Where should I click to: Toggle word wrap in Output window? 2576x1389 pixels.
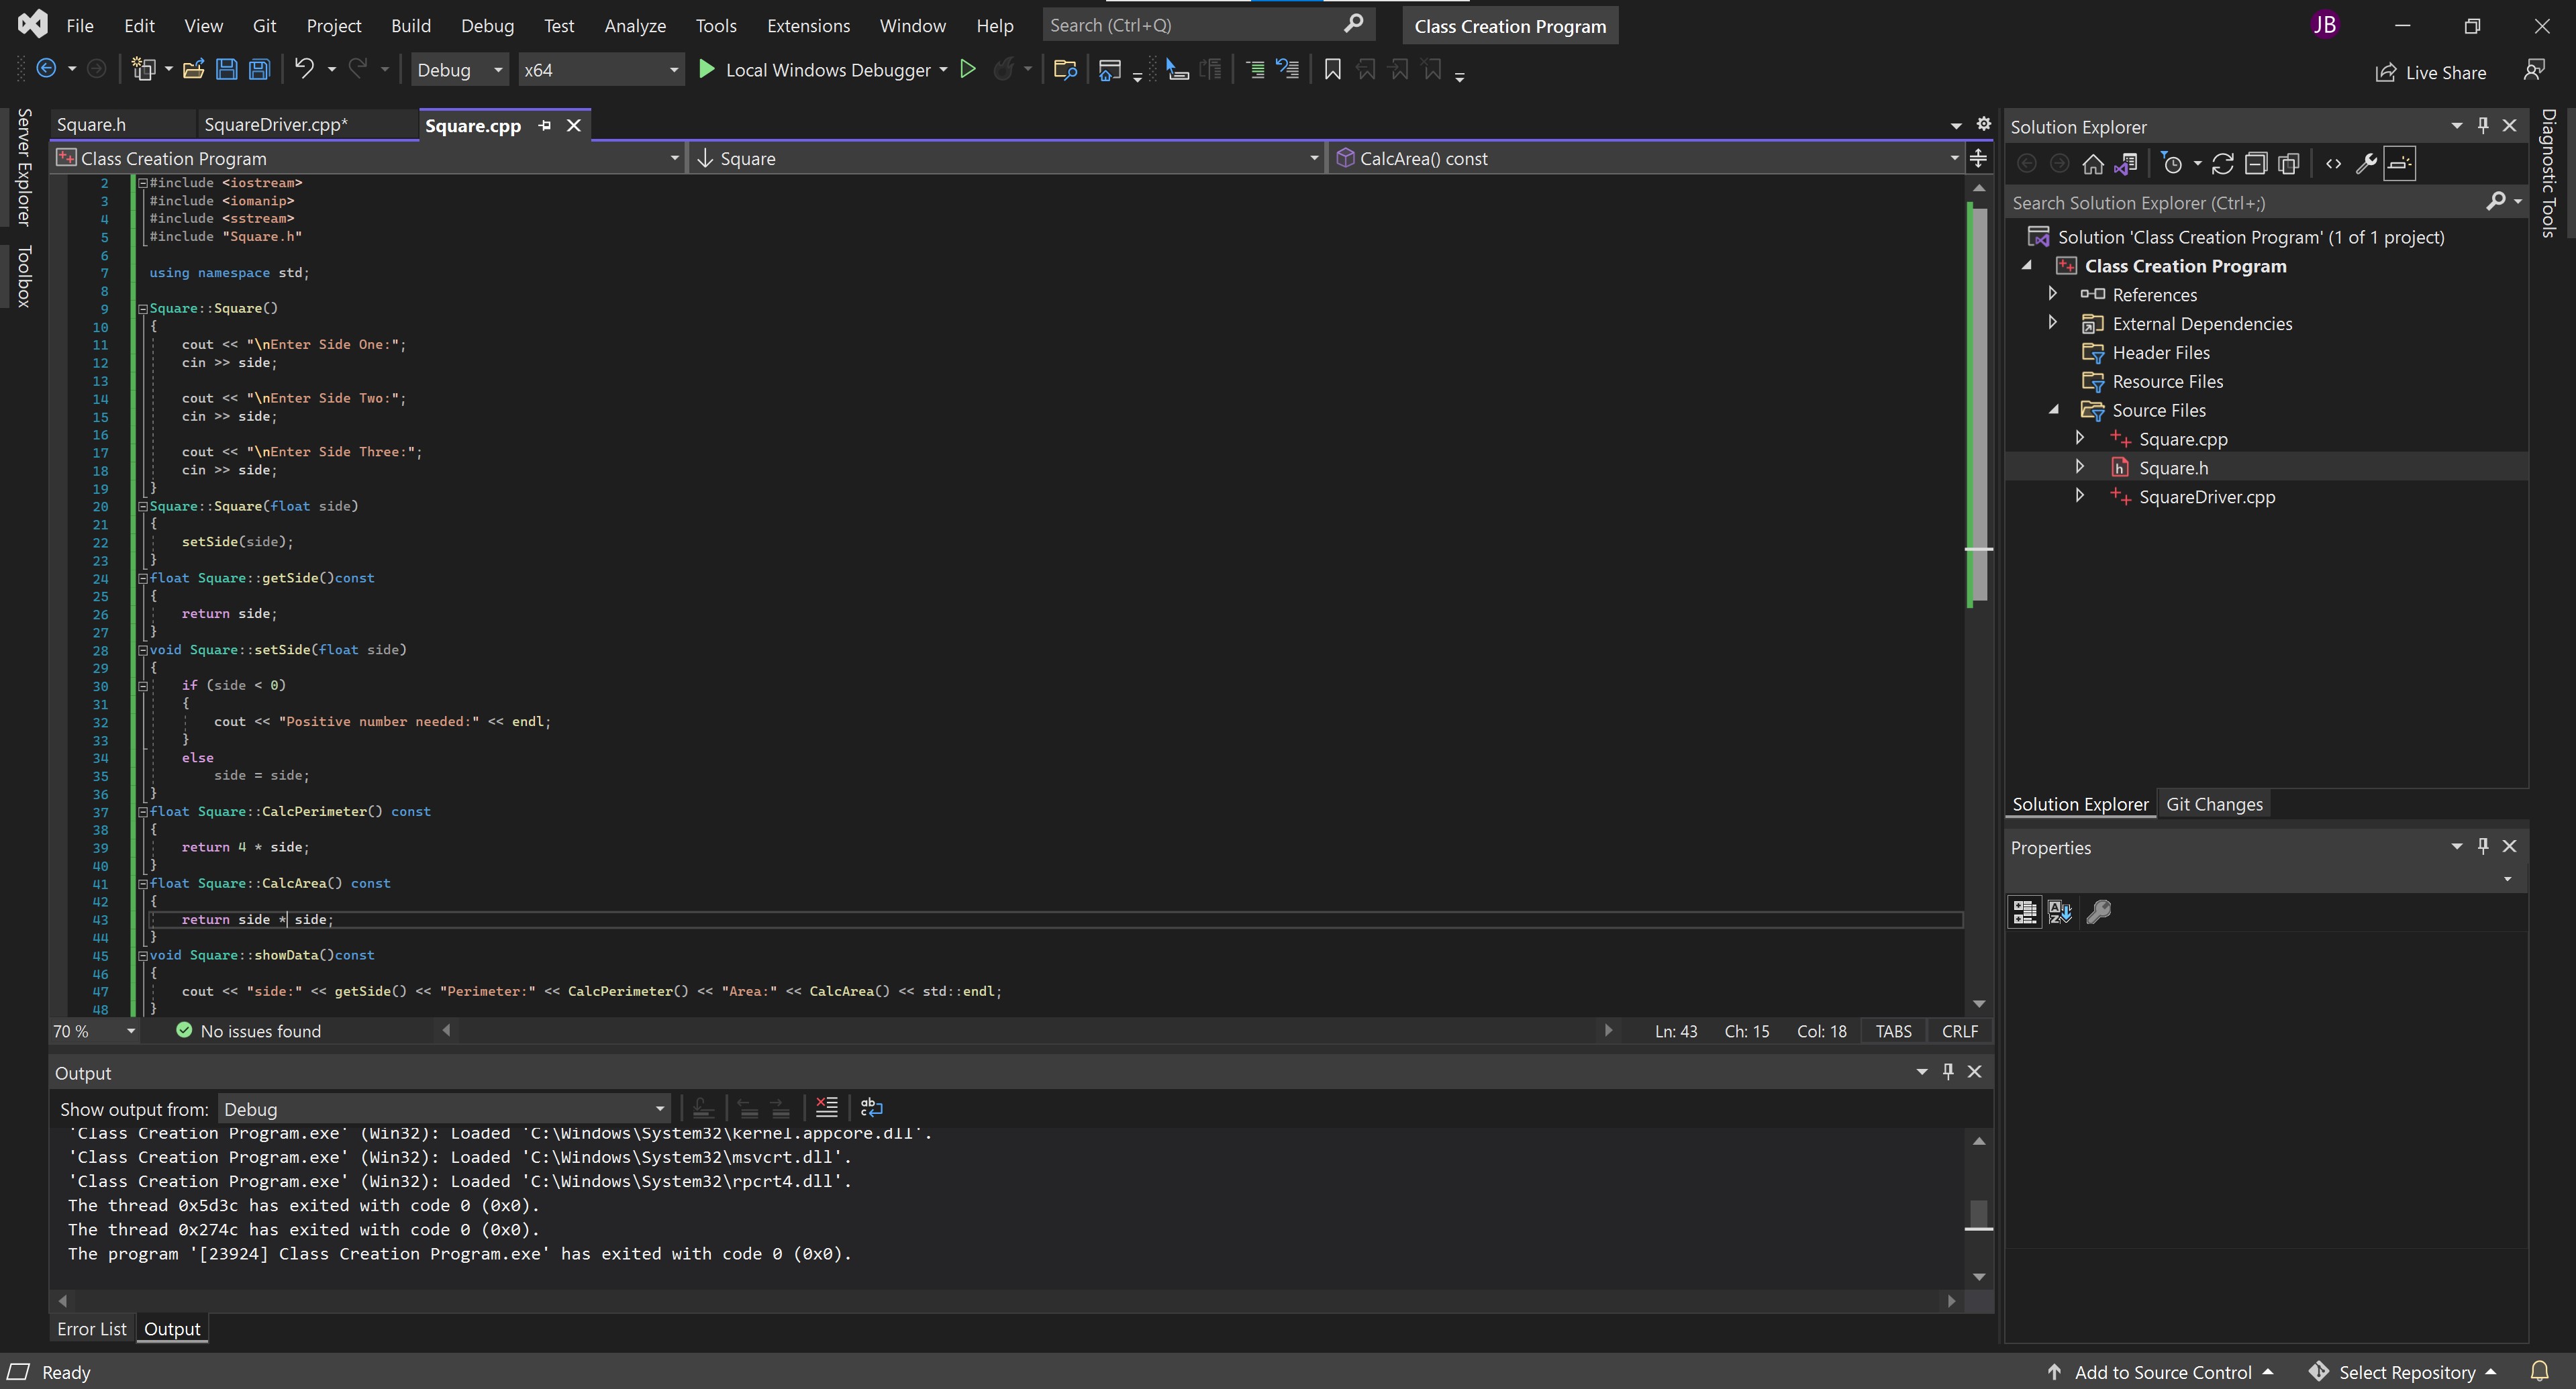[x=871, y=1107]
